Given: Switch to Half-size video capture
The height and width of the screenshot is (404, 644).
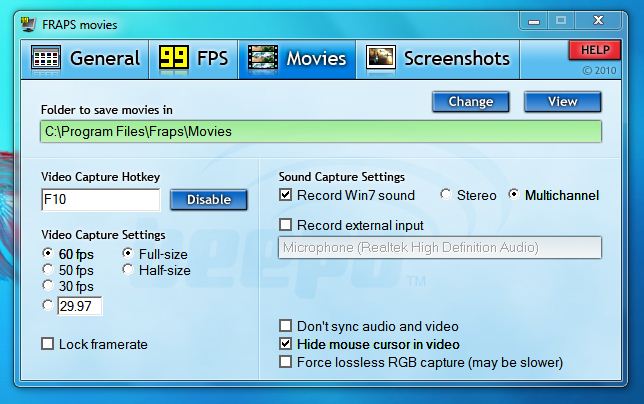Looking at the screenshot, I should [156, 270].
